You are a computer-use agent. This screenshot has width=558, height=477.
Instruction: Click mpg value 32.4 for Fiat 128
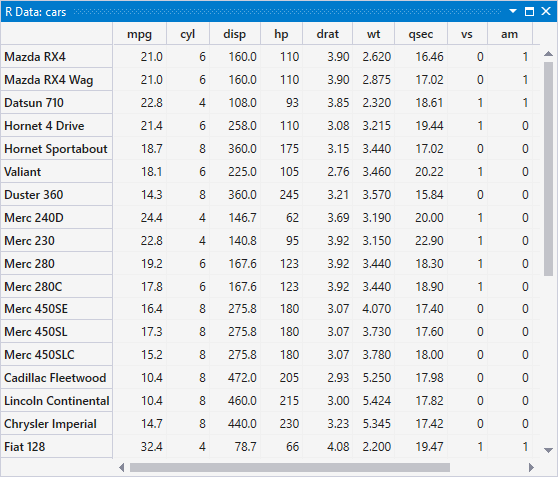[x=152, y=446]
